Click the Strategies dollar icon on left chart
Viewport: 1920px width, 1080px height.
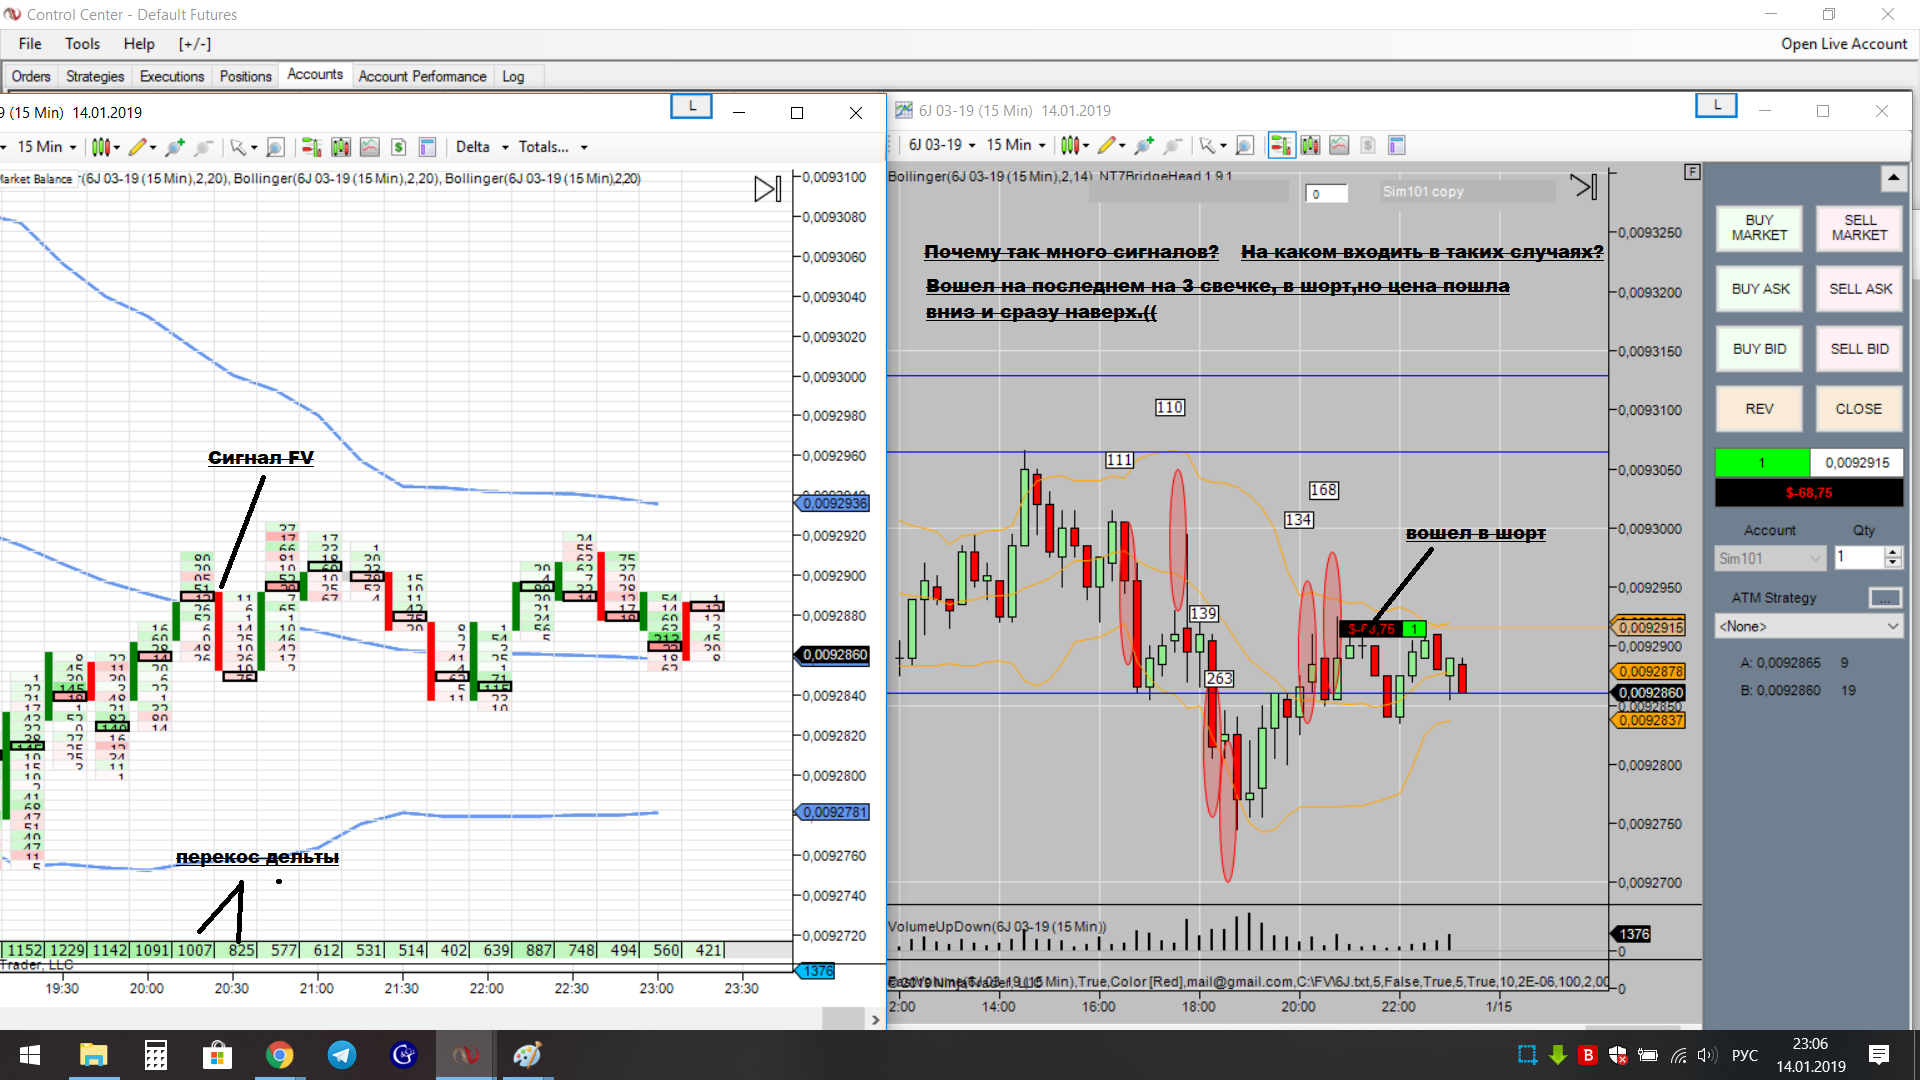click(x=399, y=147)
